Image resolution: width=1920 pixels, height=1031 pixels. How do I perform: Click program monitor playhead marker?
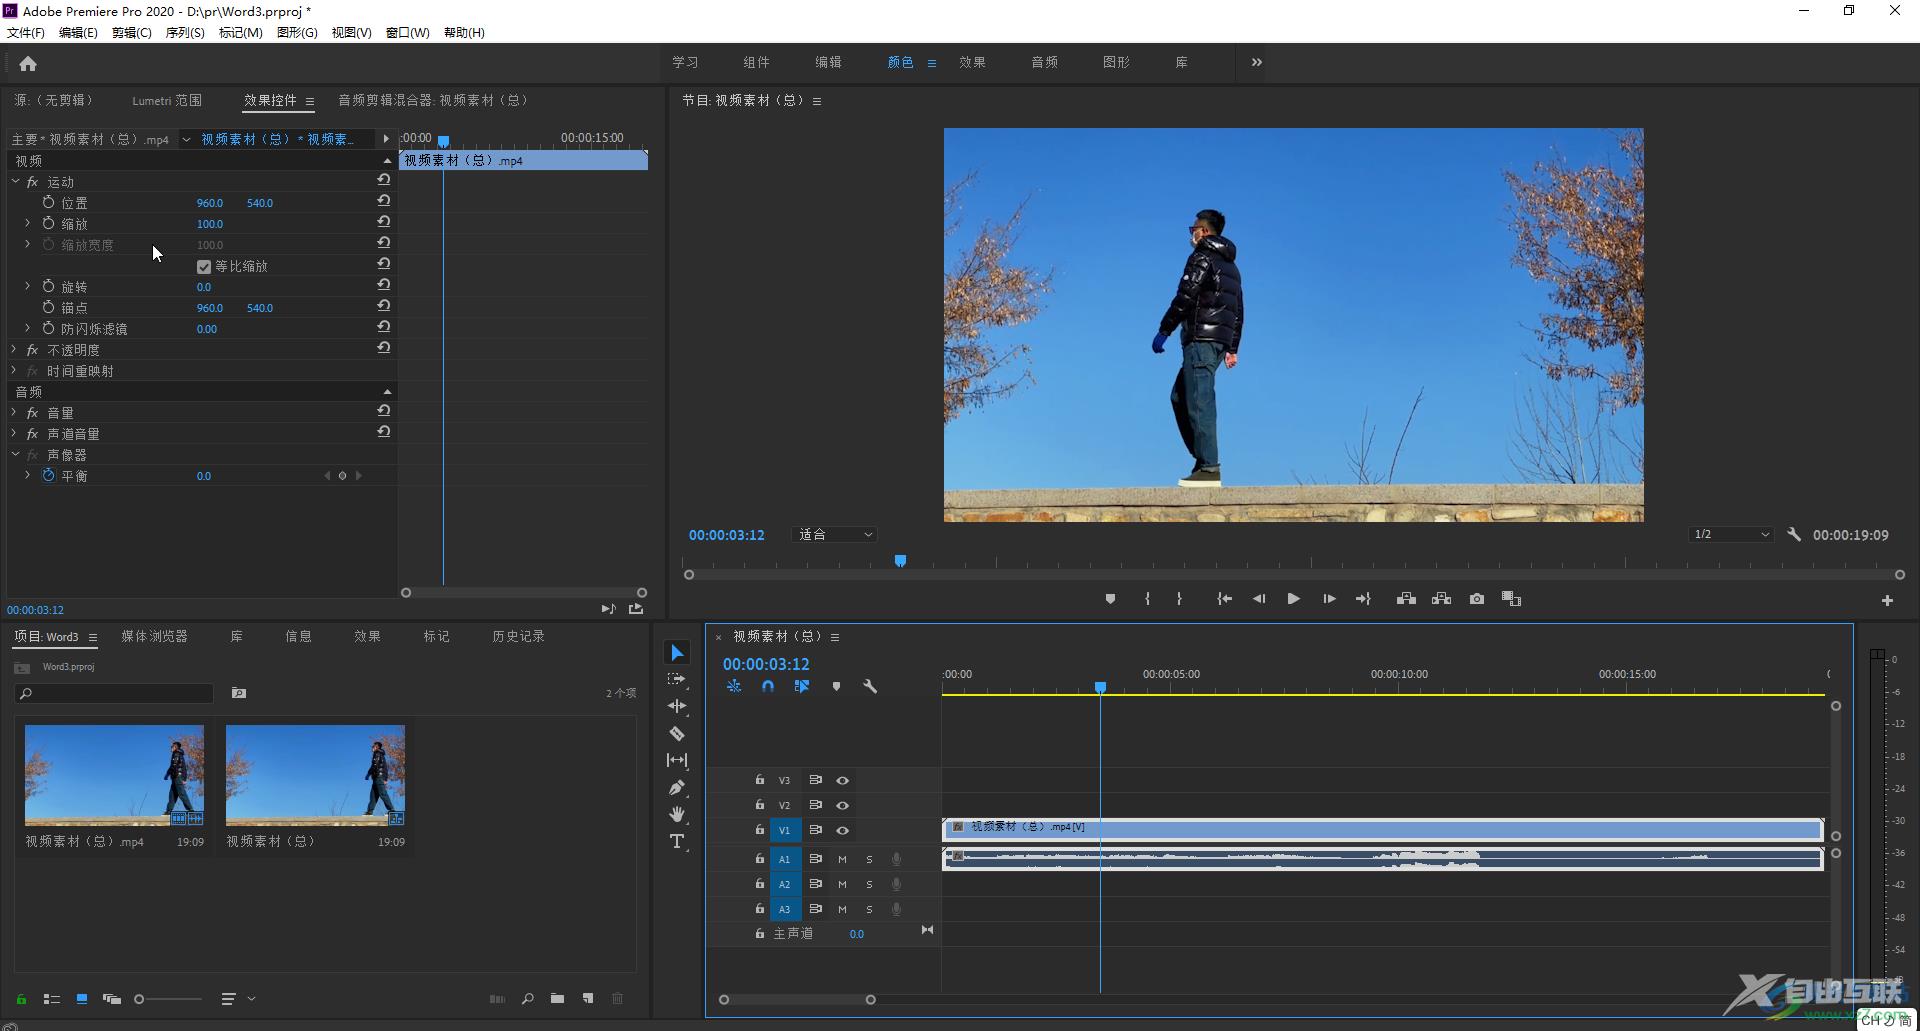(900, 561)
